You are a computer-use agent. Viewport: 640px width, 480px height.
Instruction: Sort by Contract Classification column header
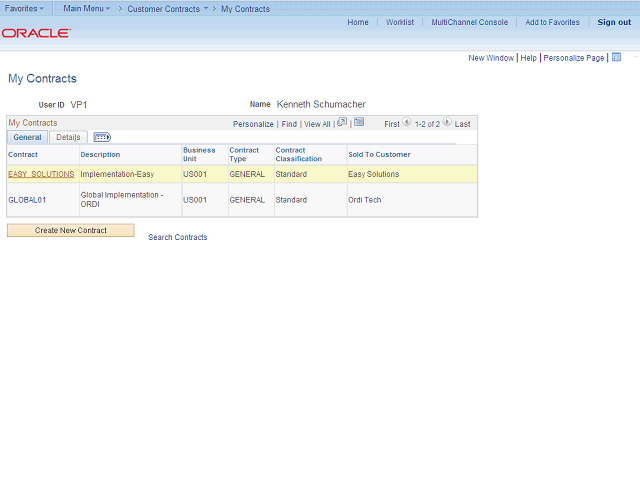(299, 155)
